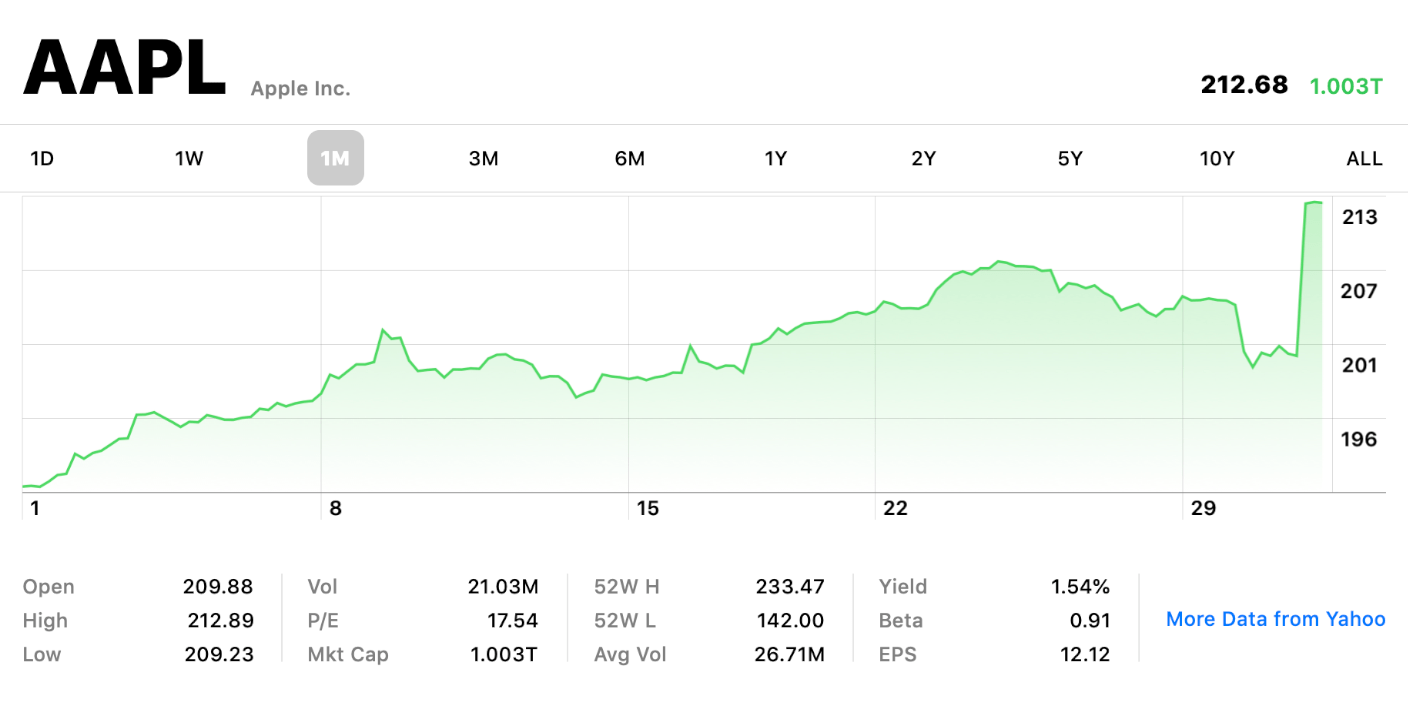The height and width of the screenshot is (718, 1408).
Task: Choose the 5Y time range
Action: (x=1070, y=158)
